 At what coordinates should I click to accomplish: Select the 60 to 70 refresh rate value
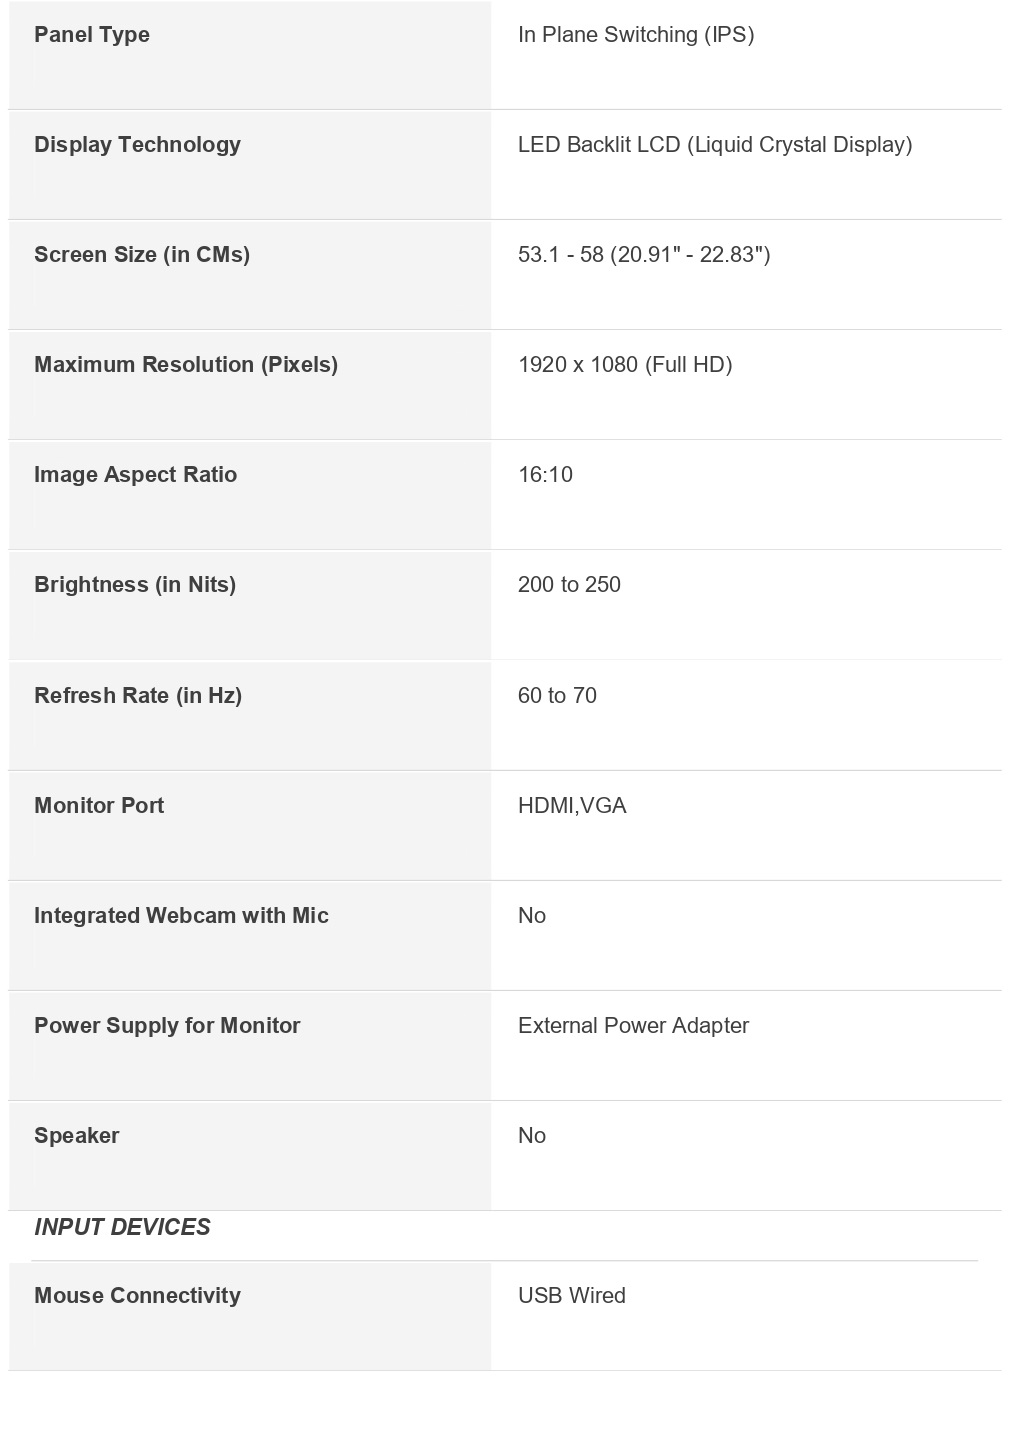pyautogui.click(x=557, y=696)
